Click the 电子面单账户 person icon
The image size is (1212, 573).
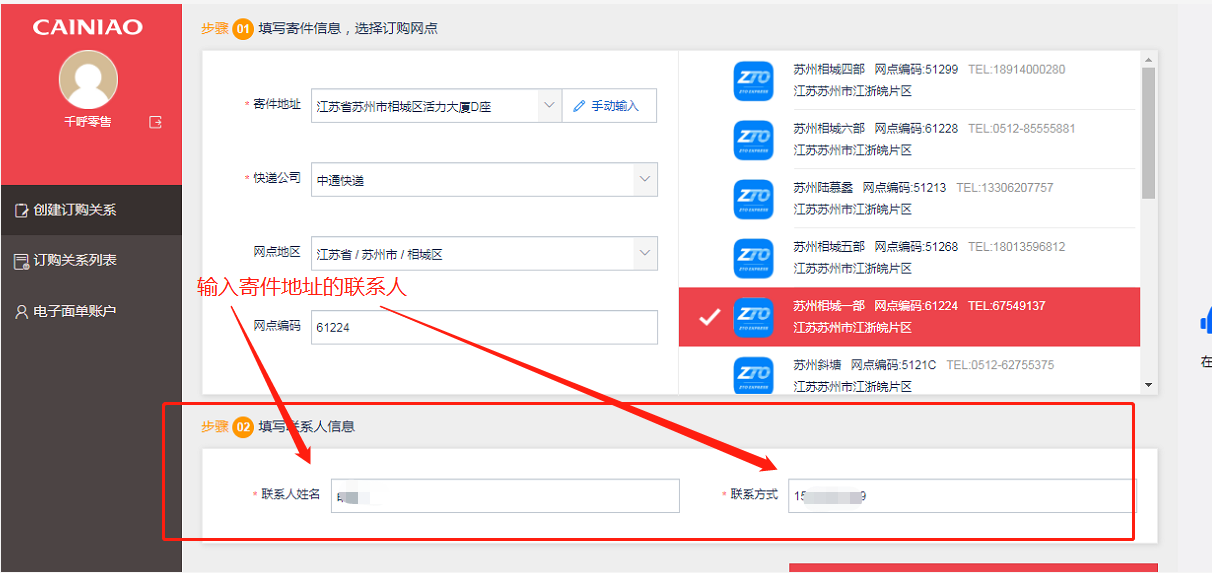point(21,312)
